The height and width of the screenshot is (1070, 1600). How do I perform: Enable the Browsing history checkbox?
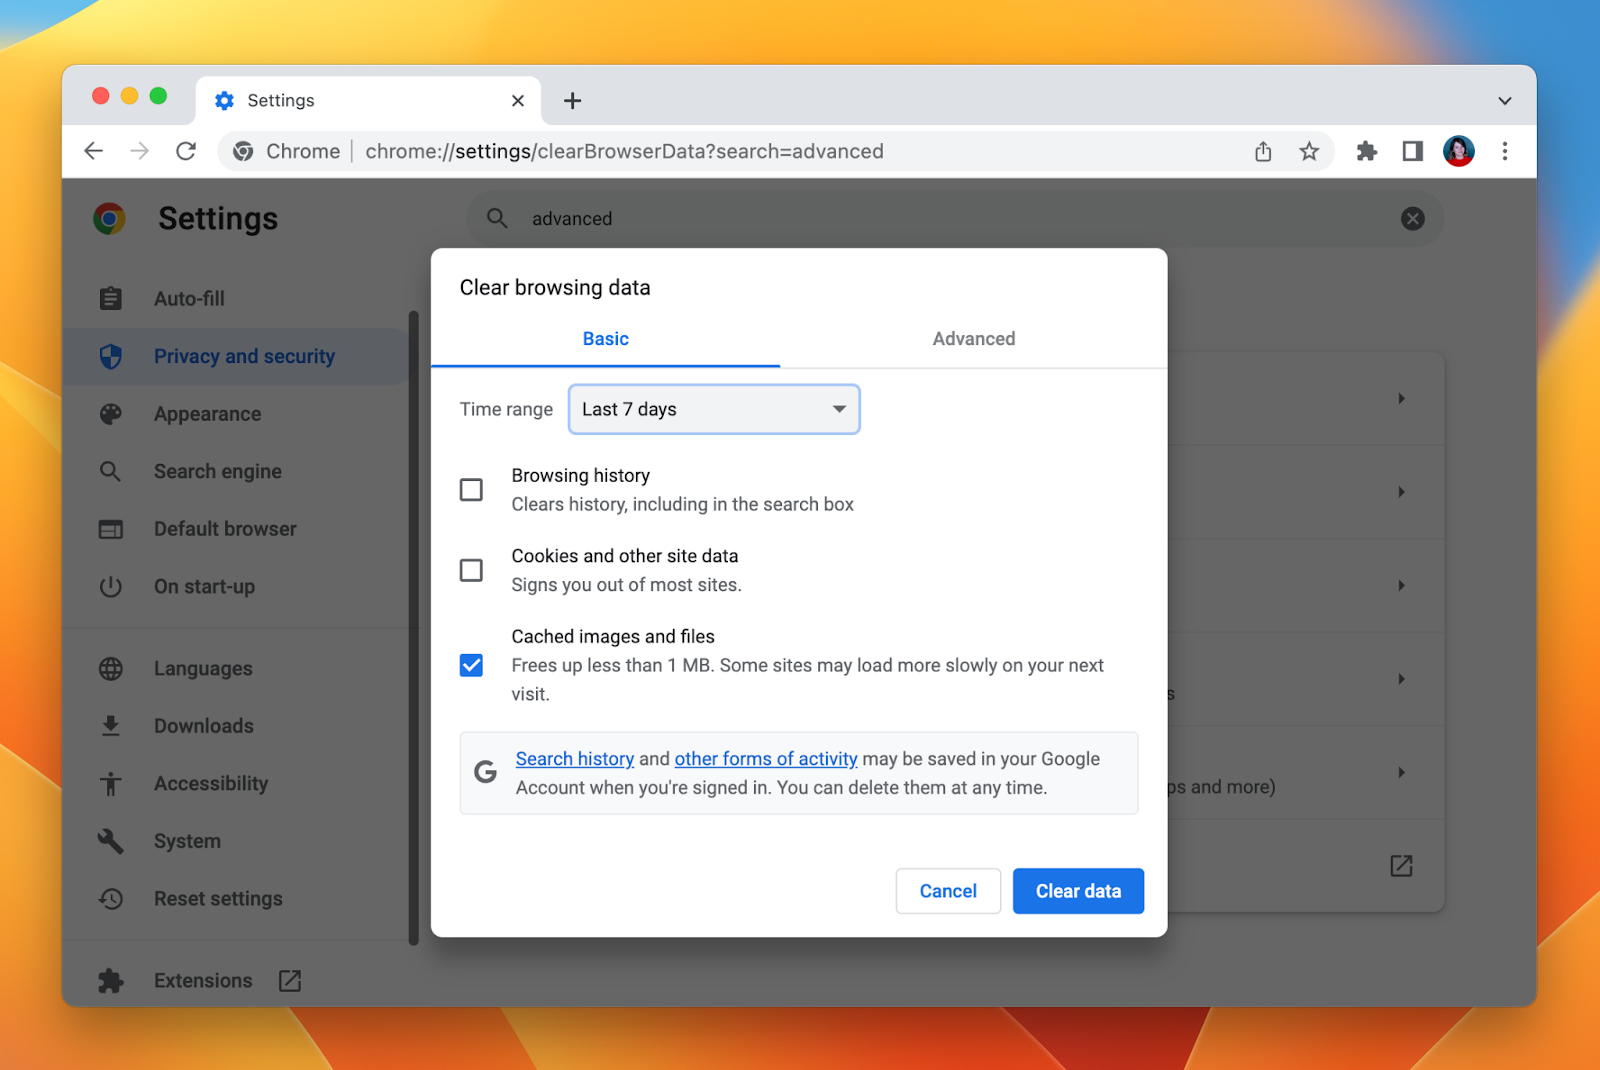pyautogui.click(x=471, y=489)
